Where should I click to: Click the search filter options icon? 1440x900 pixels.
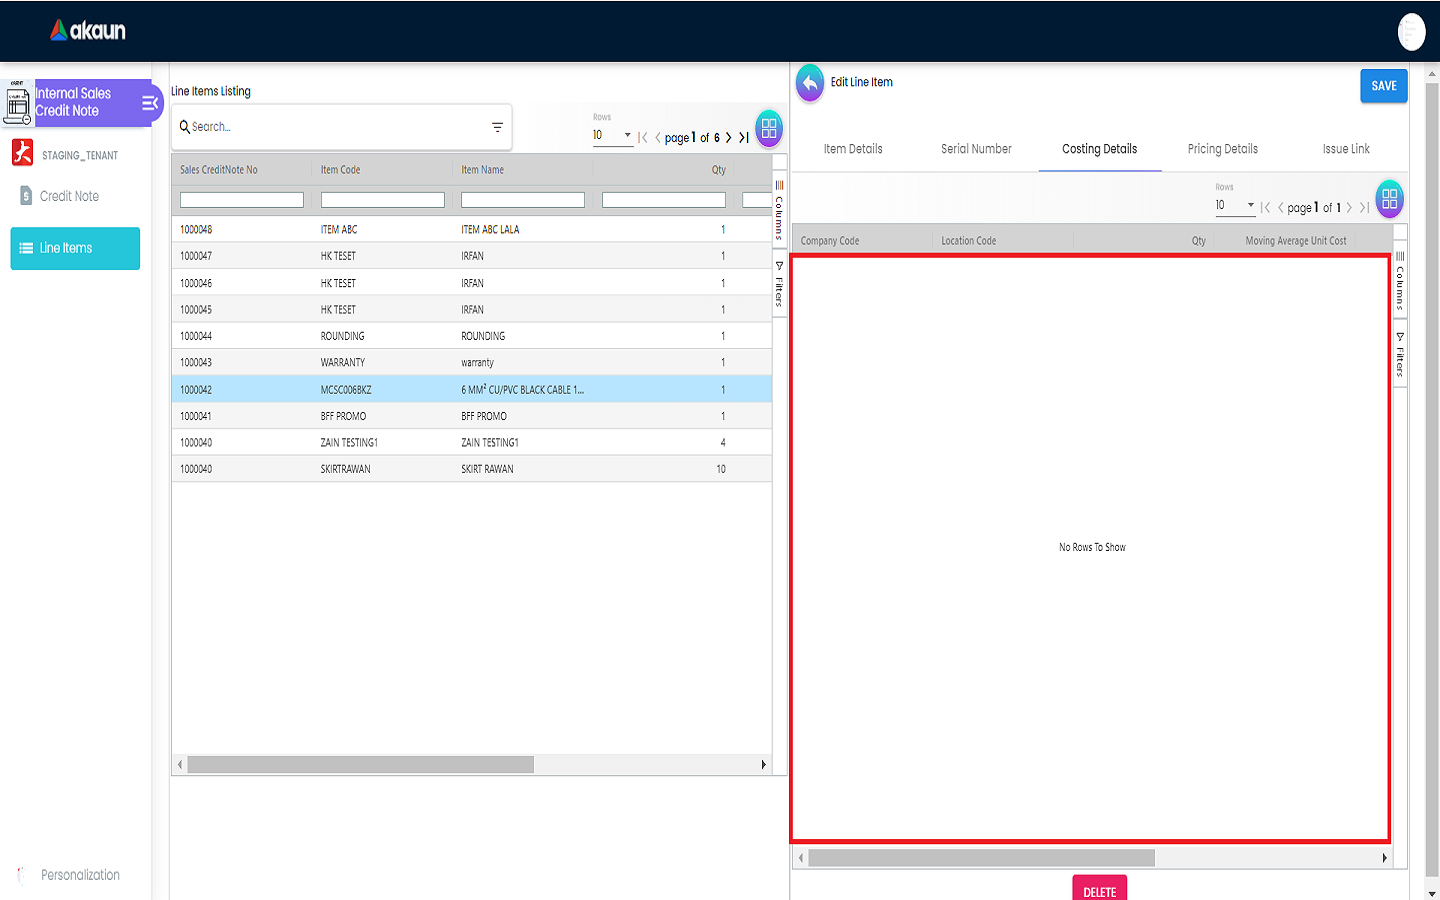(x=497, y=127)
